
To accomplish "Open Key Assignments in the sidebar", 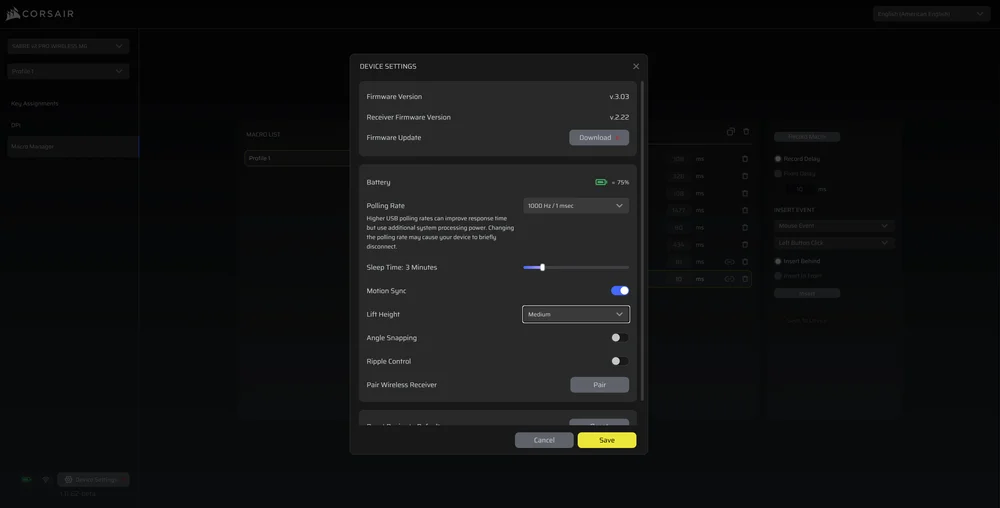I will coord(35,103).
